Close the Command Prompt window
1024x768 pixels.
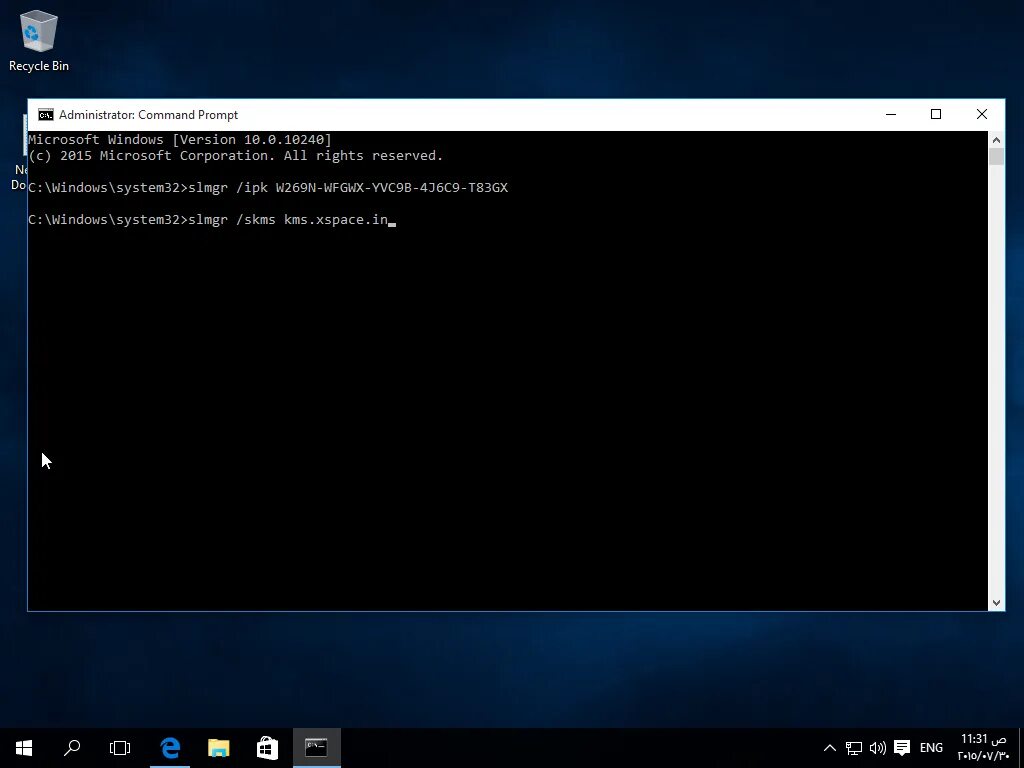click(982, 114)
